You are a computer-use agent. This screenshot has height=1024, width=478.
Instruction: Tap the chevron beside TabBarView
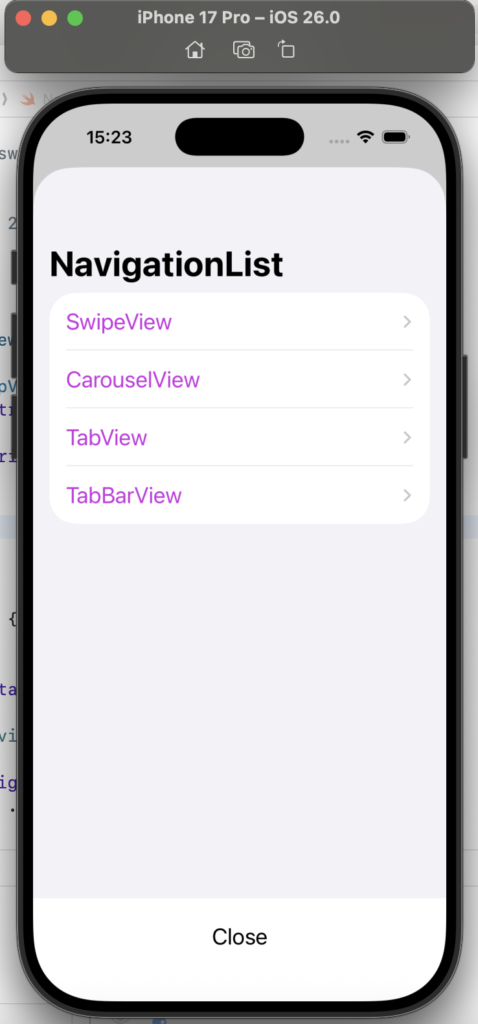407,495
